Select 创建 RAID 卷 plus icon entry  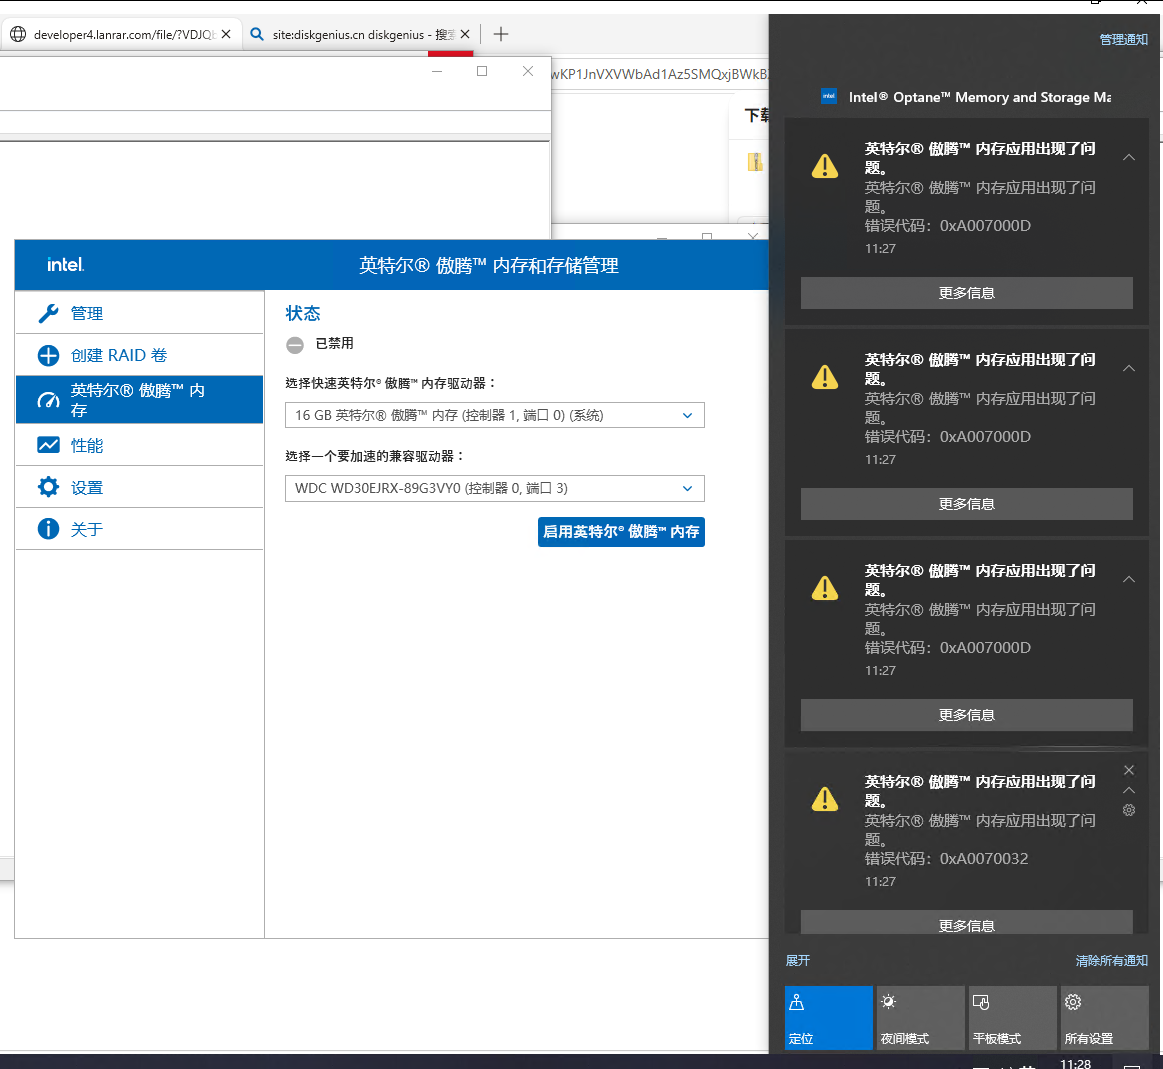139,355
